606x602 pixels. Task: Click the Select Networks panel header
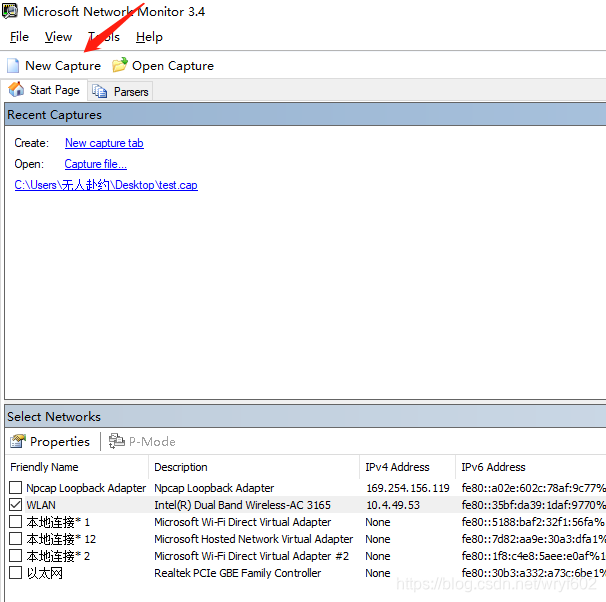305,416
